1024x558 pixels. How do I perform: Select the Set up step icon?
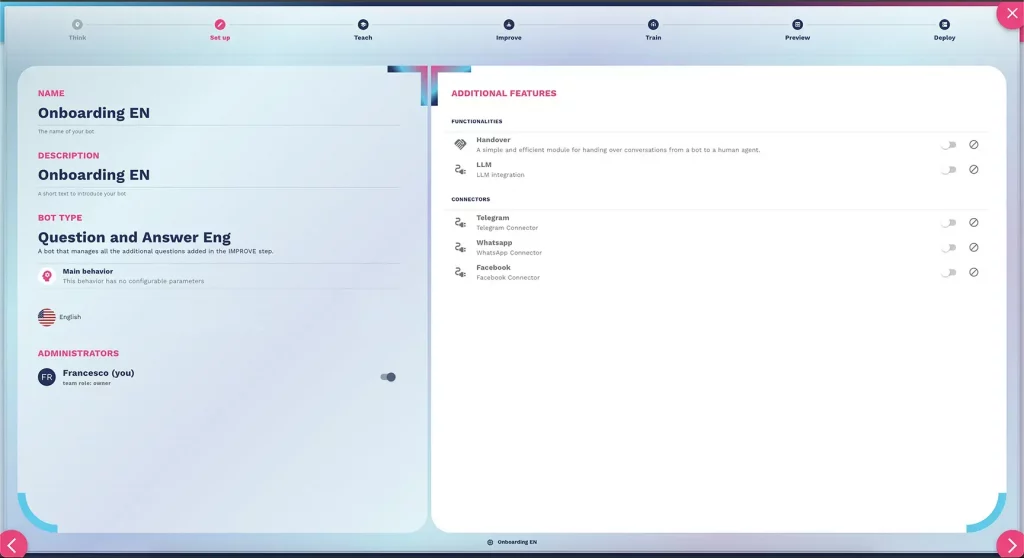pyautogui.click(x=220, y=25)
